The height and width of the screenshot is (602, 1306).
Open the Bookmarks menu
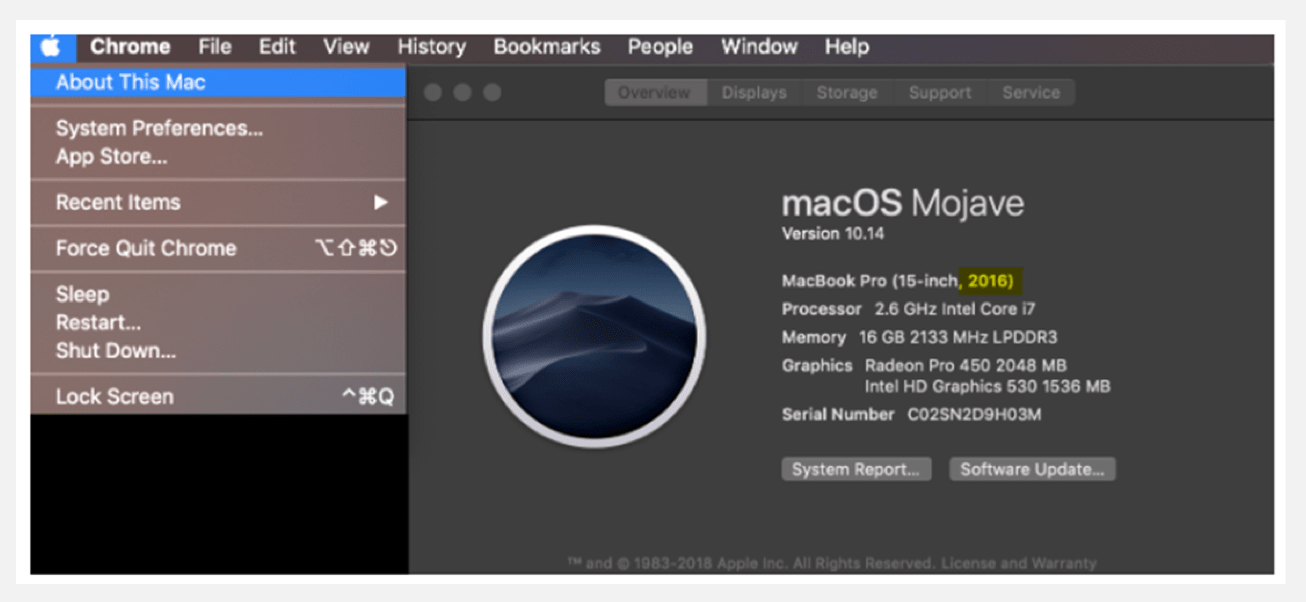pos(547,46)
